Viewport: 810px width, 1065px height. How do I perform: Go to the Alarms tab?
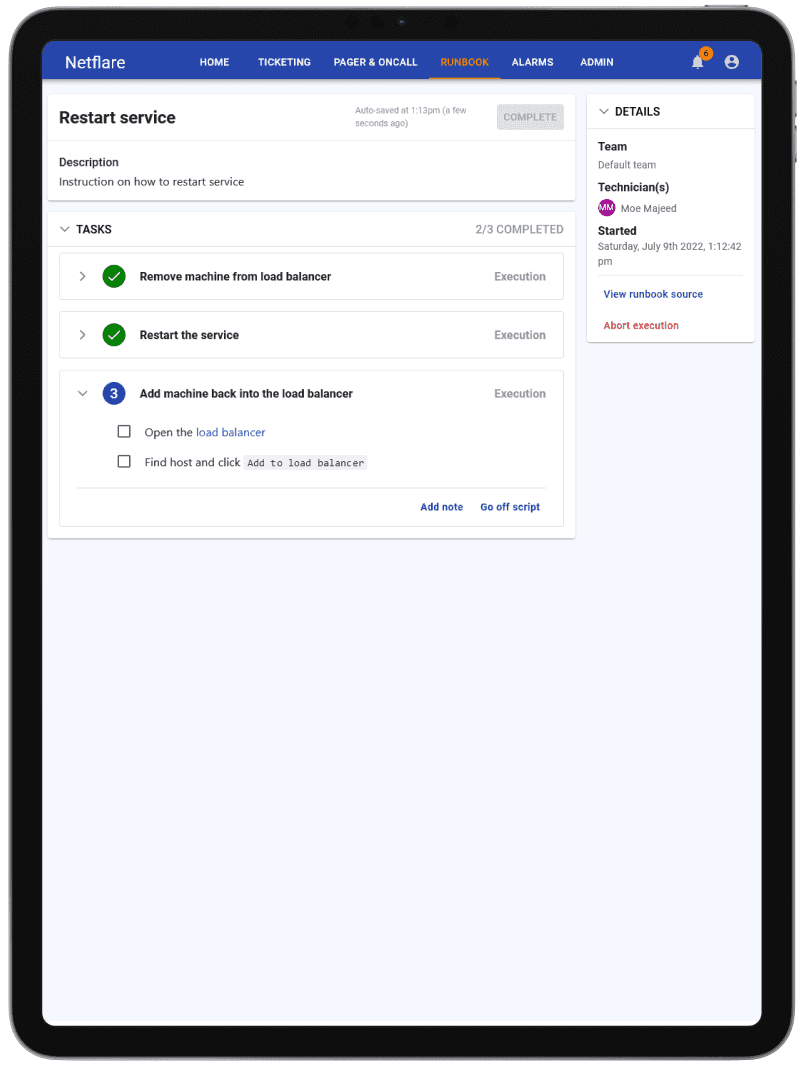(x=532, y=62)
